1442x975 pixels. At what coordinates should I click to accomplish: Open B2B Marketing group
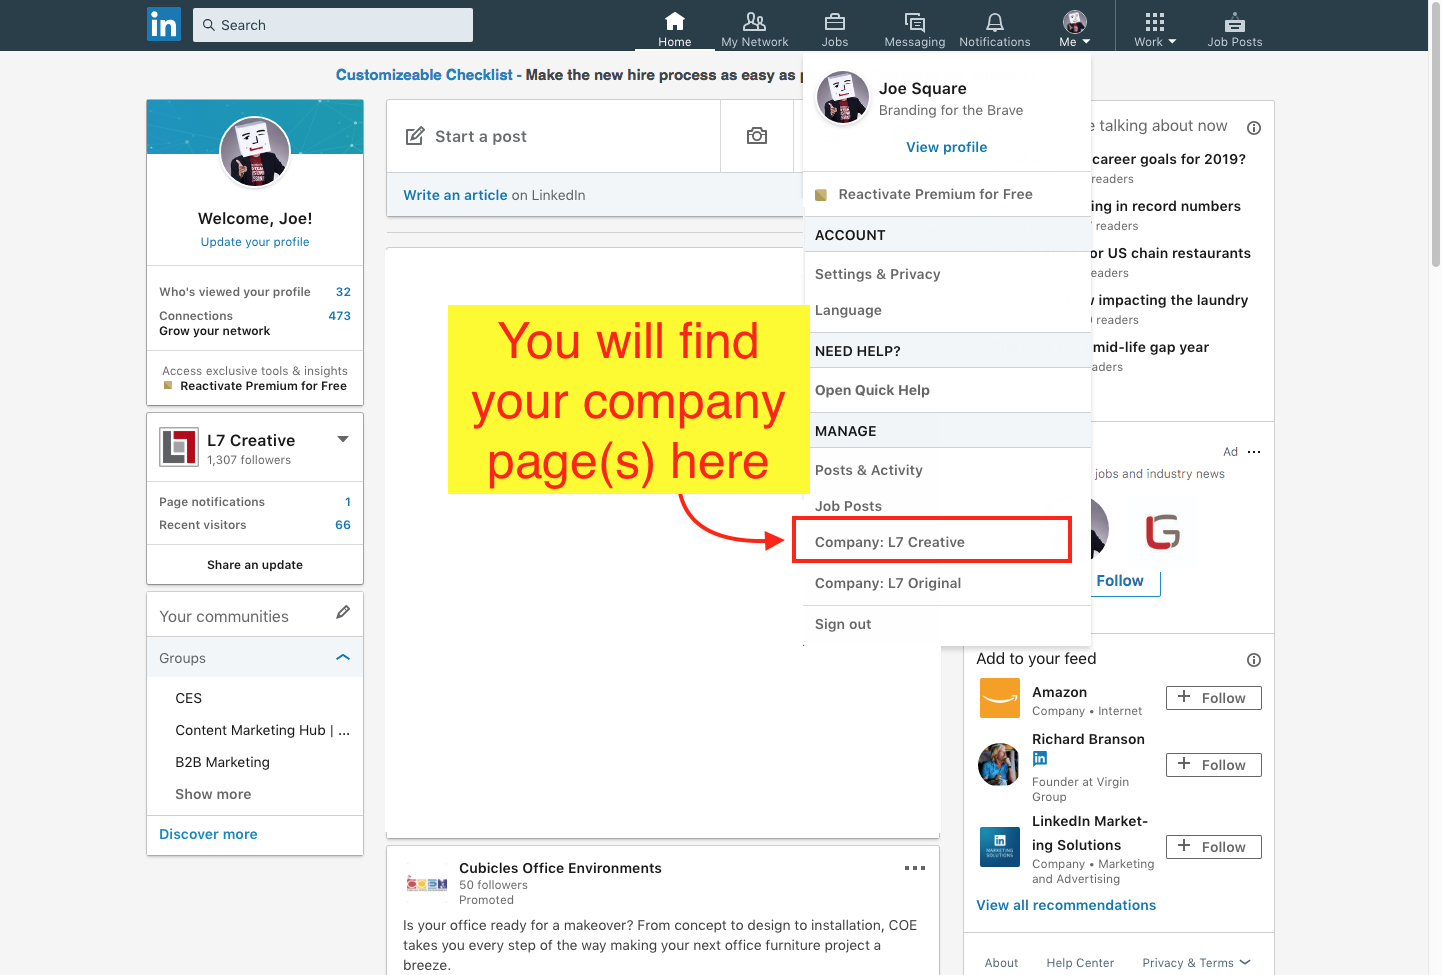[223, 762]
